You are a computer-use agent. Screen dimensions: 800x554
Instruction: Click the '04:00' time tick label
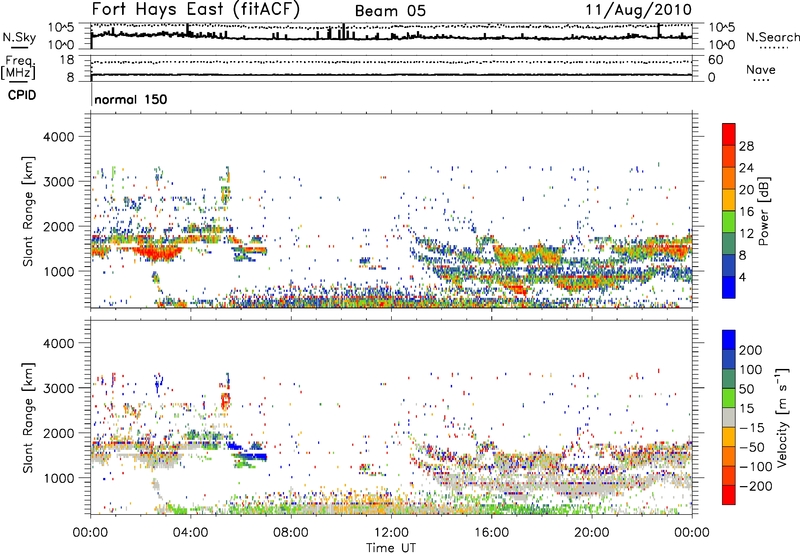(190, 533)
